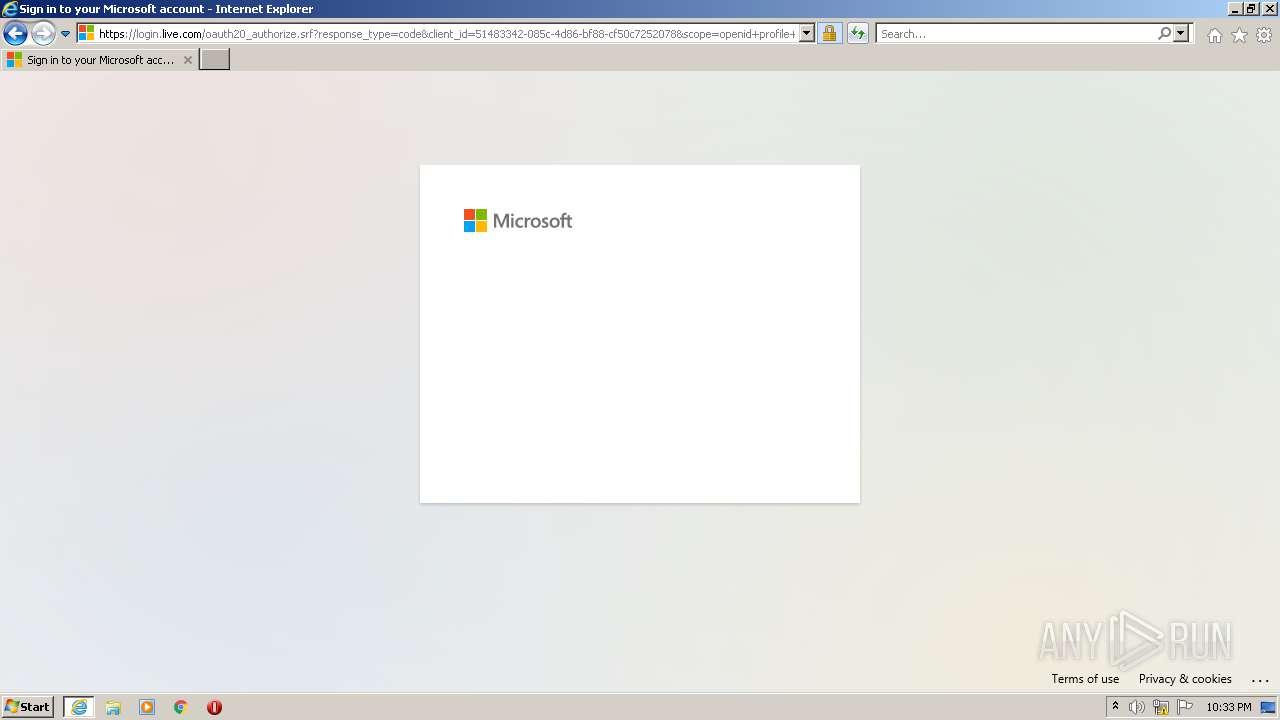Screen dimensions: 1280x720
Task: Expand the address bar autocomplete dropdown
Action: click(807, 34)
